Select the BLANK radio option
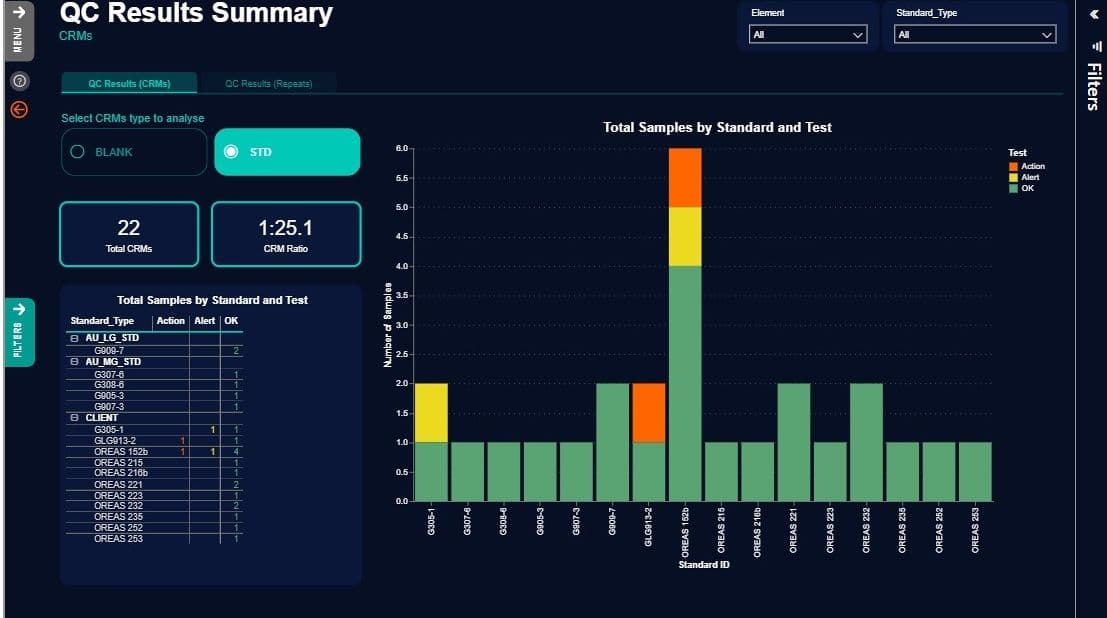 [x=134, y=152]
